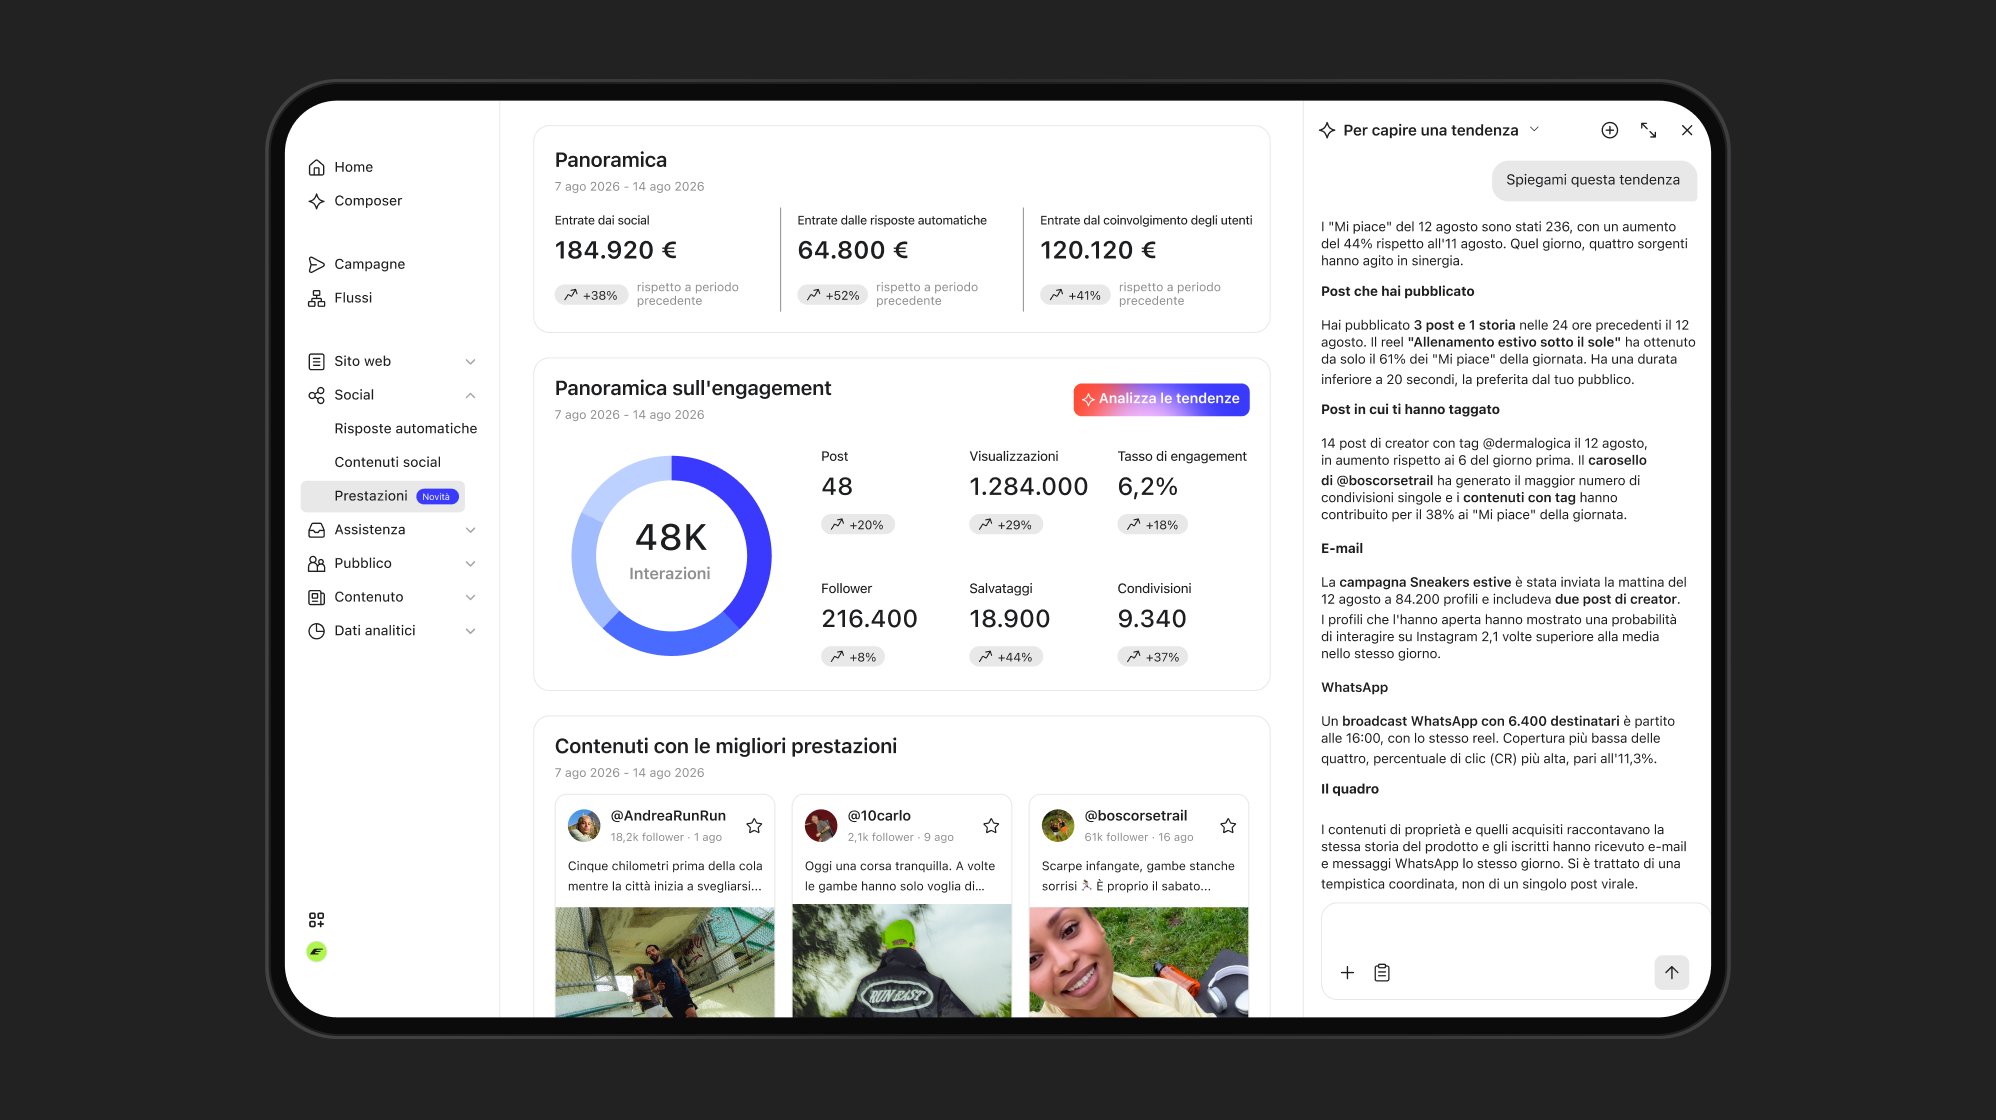Select Risposte automatiche submenu item
The width and height of the screenshot is (1996, 1120).
(405, 428)
